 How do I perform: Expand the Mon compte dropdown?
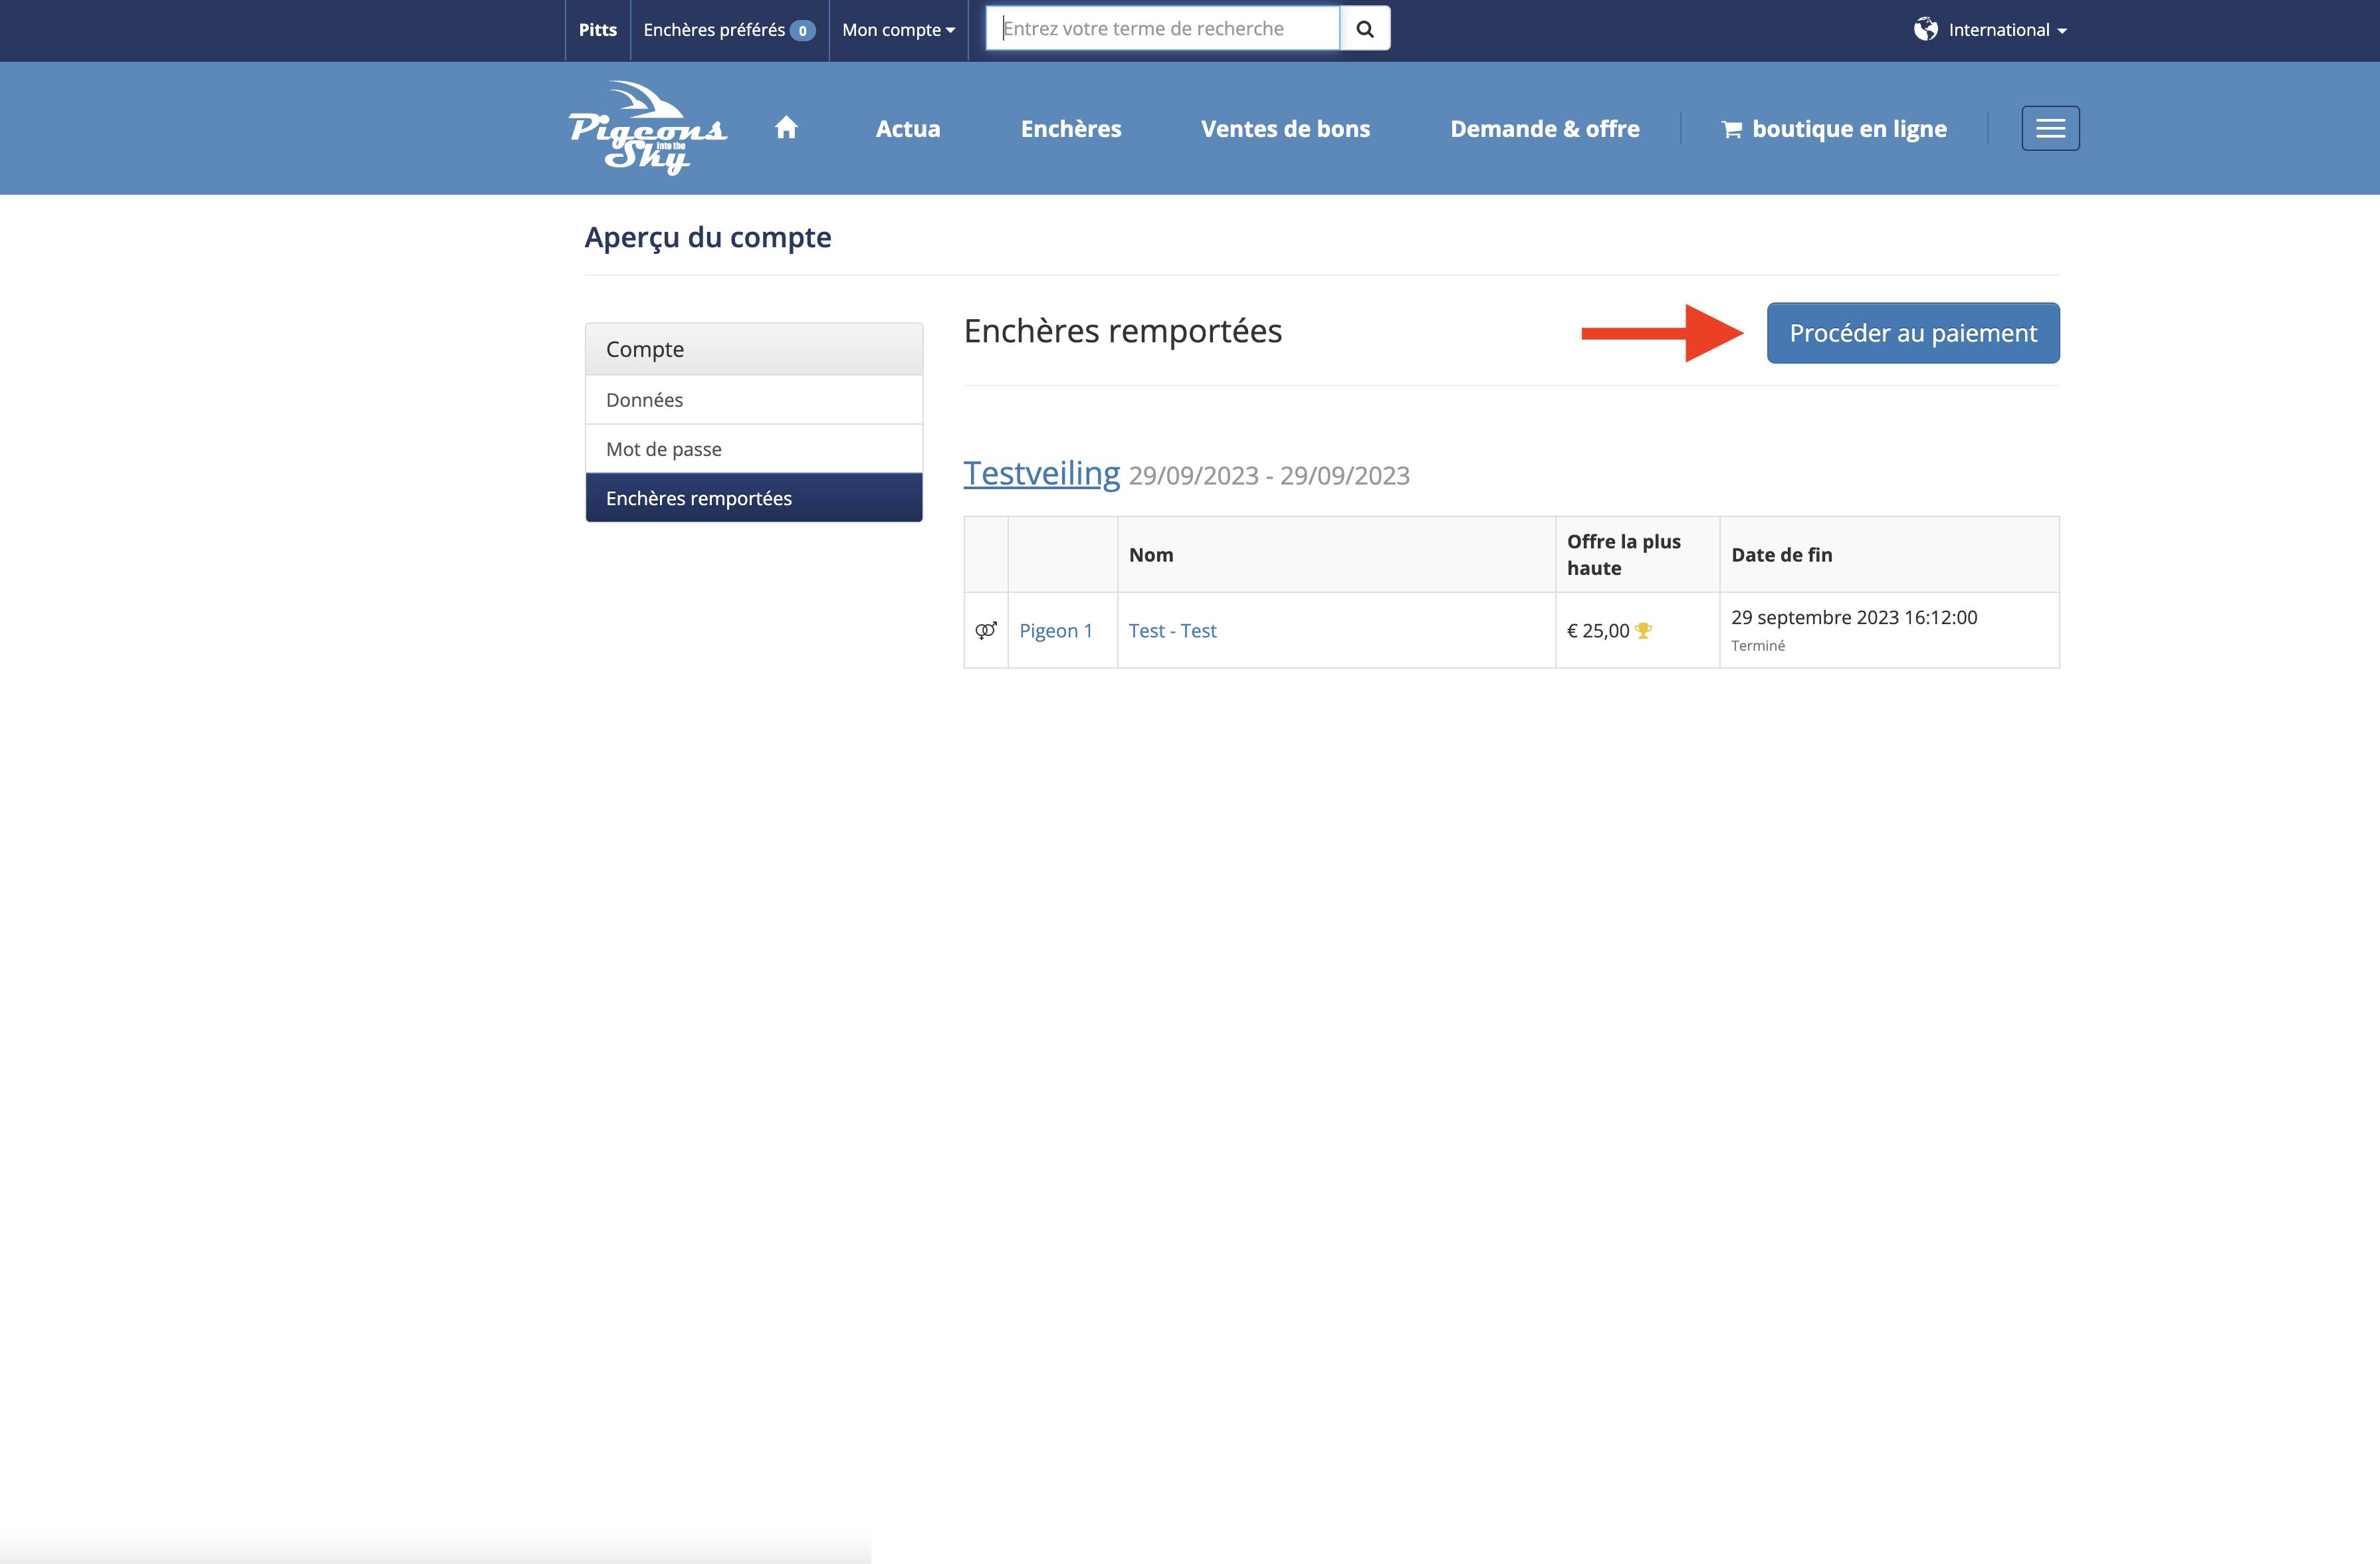(x=898, y=30)
